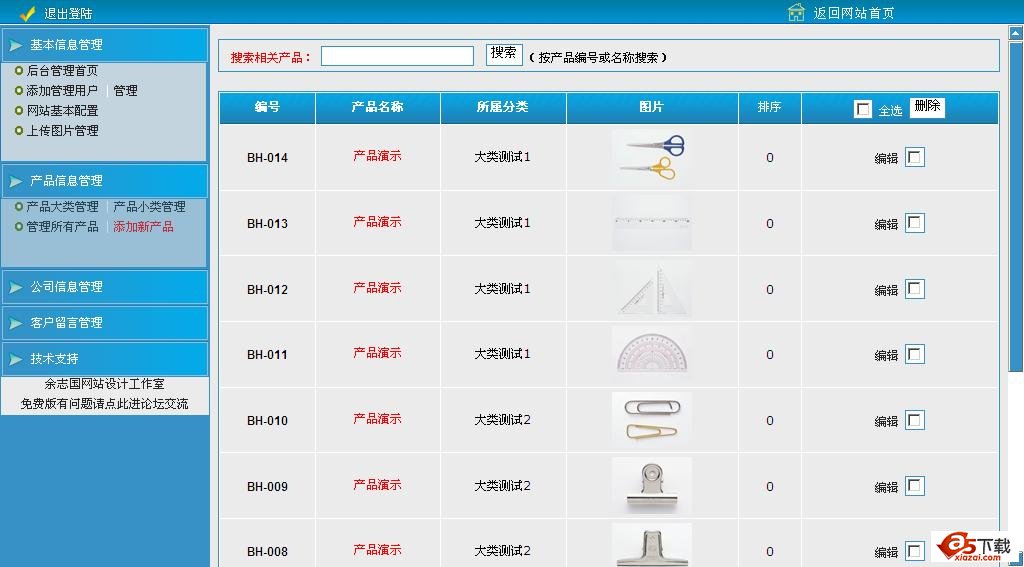Screen dimensions: 1024x567
Task: Open 上传图片管理 menu item
Action: tap(62, 131)
